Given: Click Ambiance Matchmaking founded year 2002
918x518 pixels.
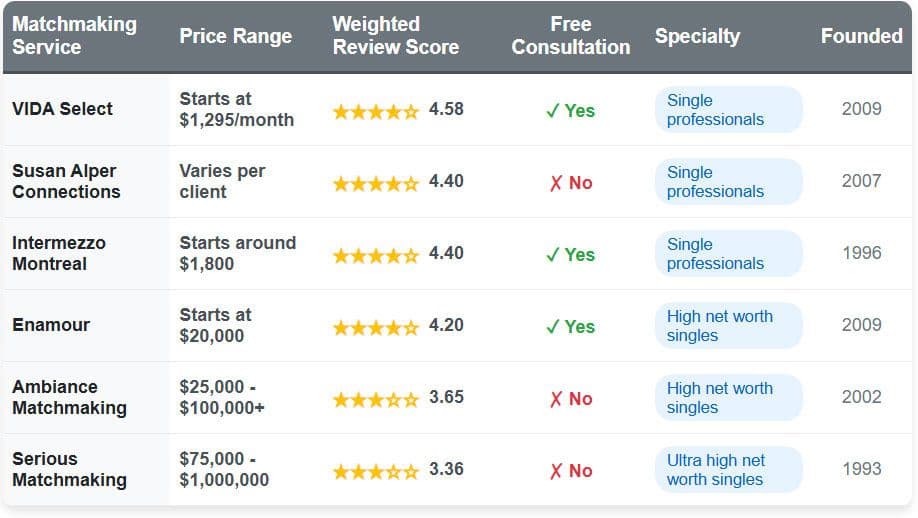Looking at the screenshot, I should point(861,397).
